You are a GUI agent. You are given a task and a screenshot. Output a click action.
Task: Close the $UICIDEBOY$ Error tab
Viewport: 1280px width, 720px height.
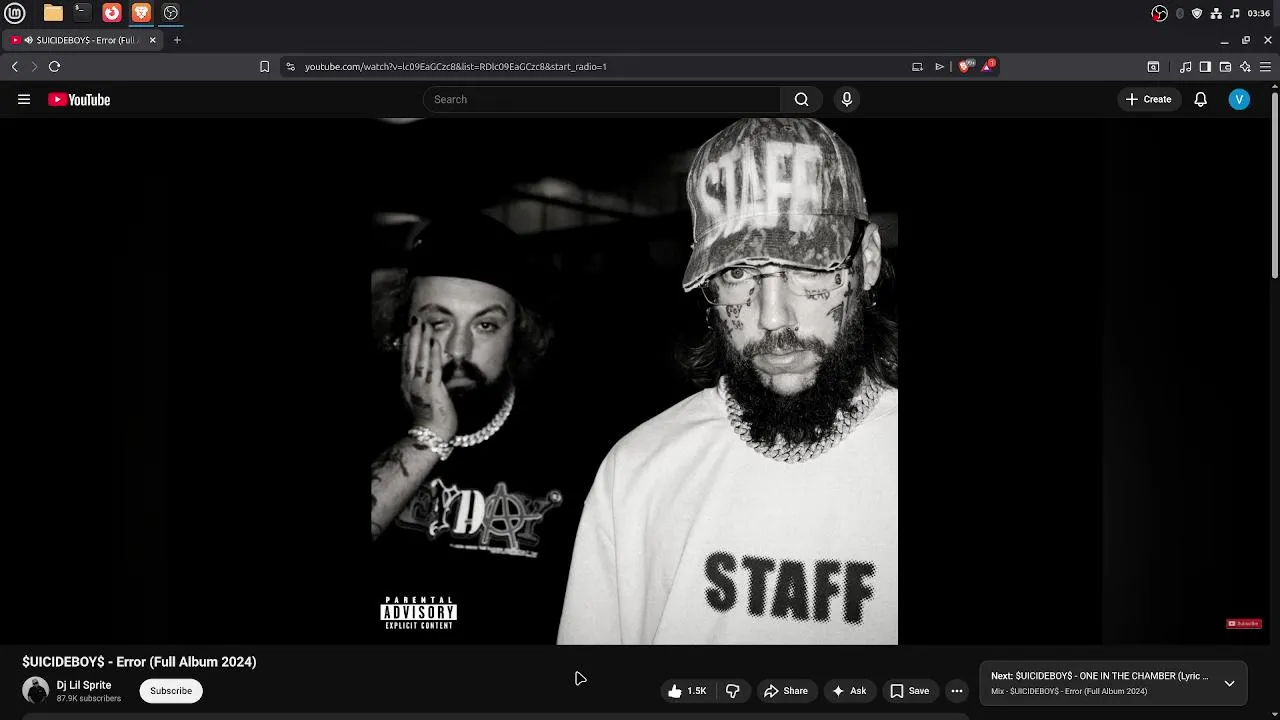152,40
